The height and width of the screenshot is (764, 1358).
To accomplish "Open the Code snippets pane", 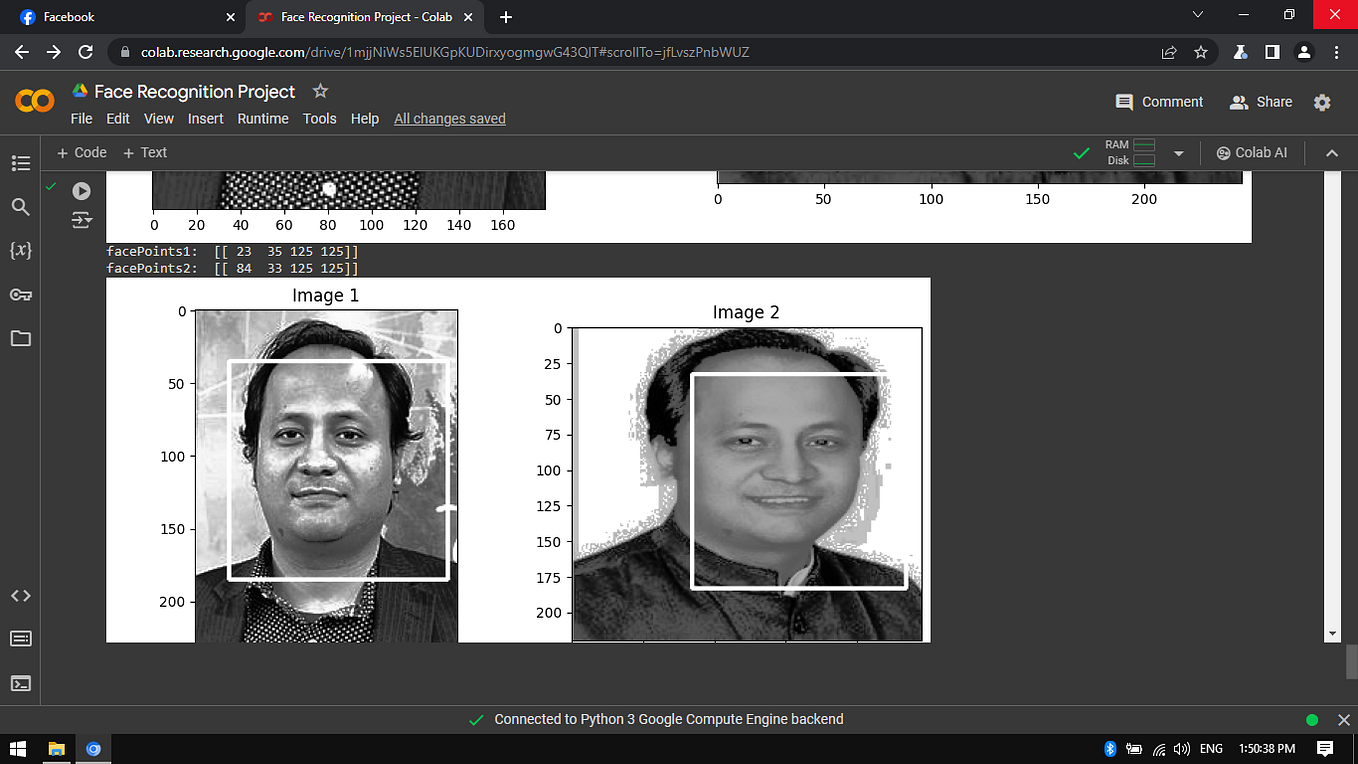I will click(21, 595).
